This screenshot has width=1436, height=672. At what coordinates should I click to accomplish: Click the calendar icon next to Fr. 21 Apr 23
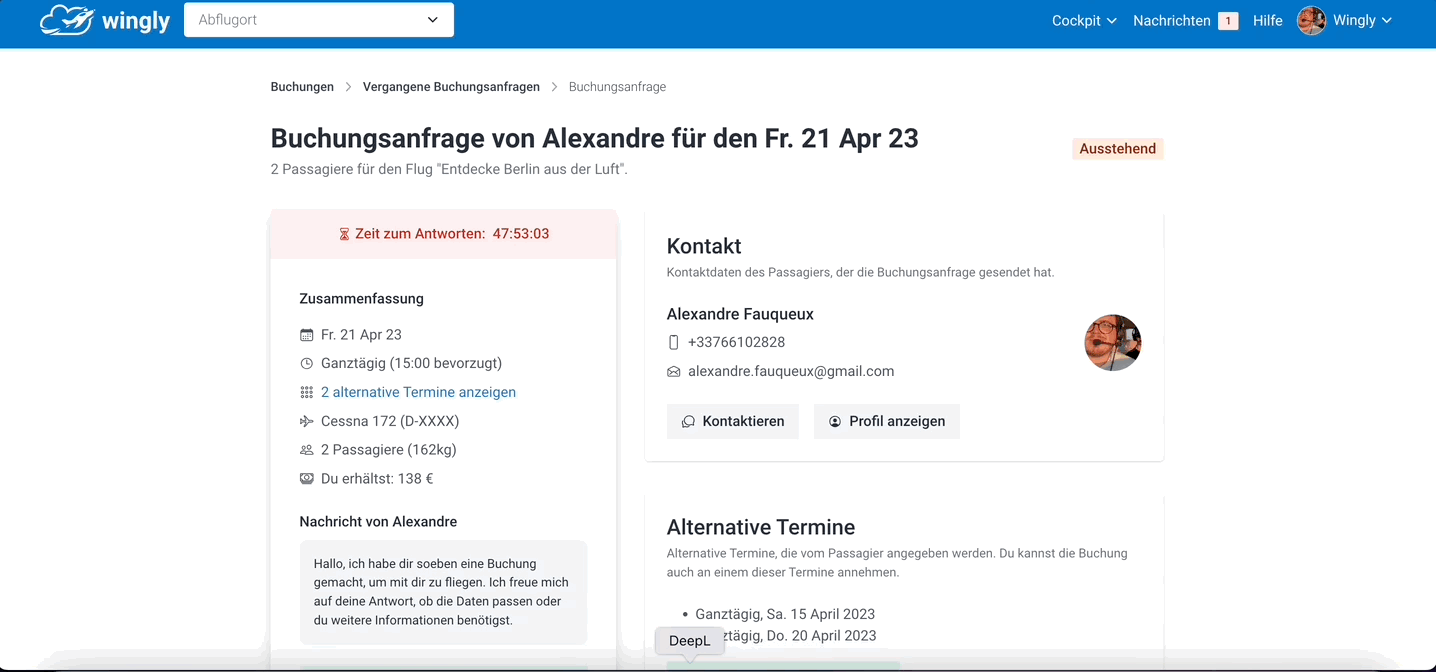click(x=307, y=335)
